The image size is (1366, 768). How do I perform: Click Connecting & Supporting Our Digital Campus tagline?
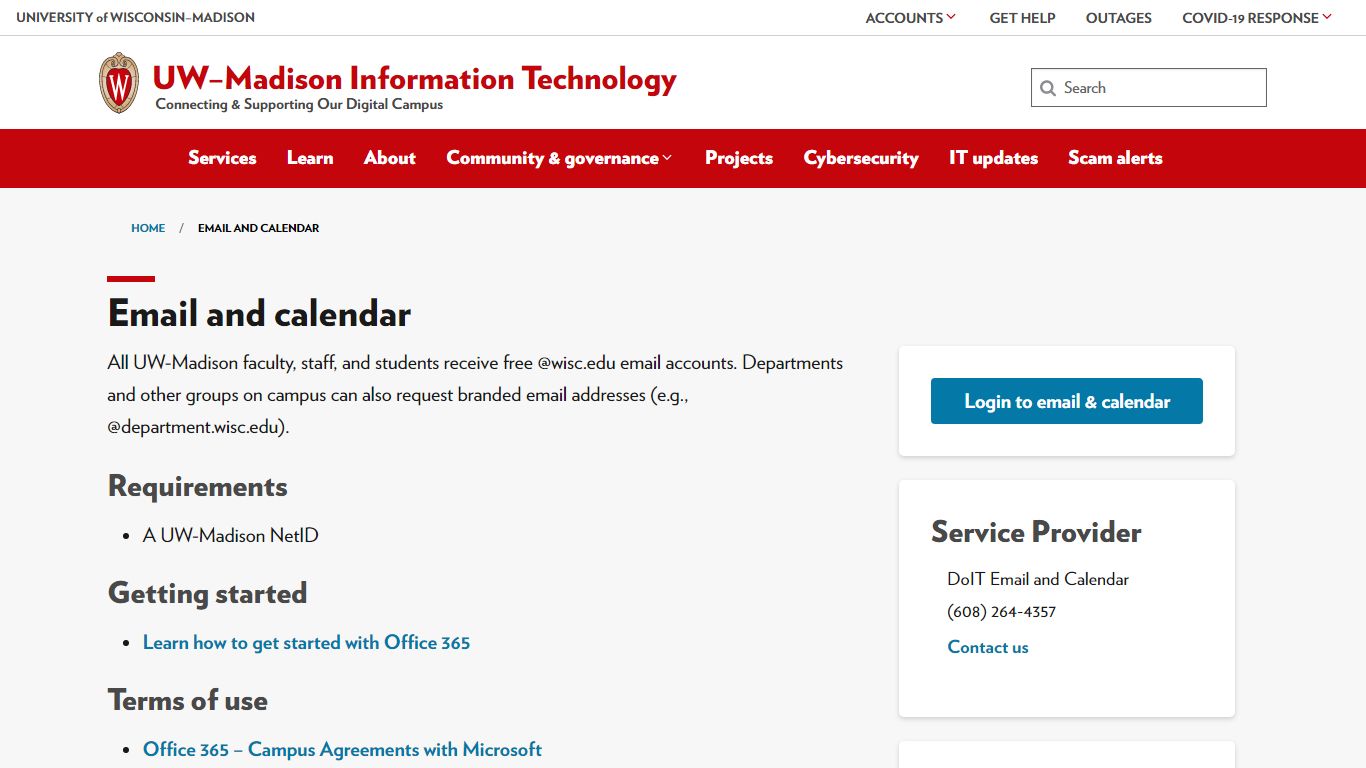click(299, 104)
